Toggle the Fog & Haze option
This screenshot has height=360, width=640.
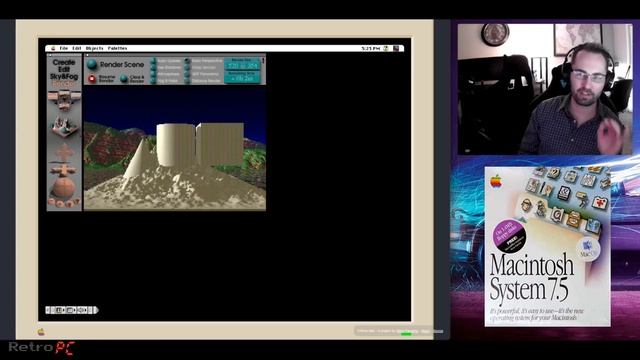(153, 81)
